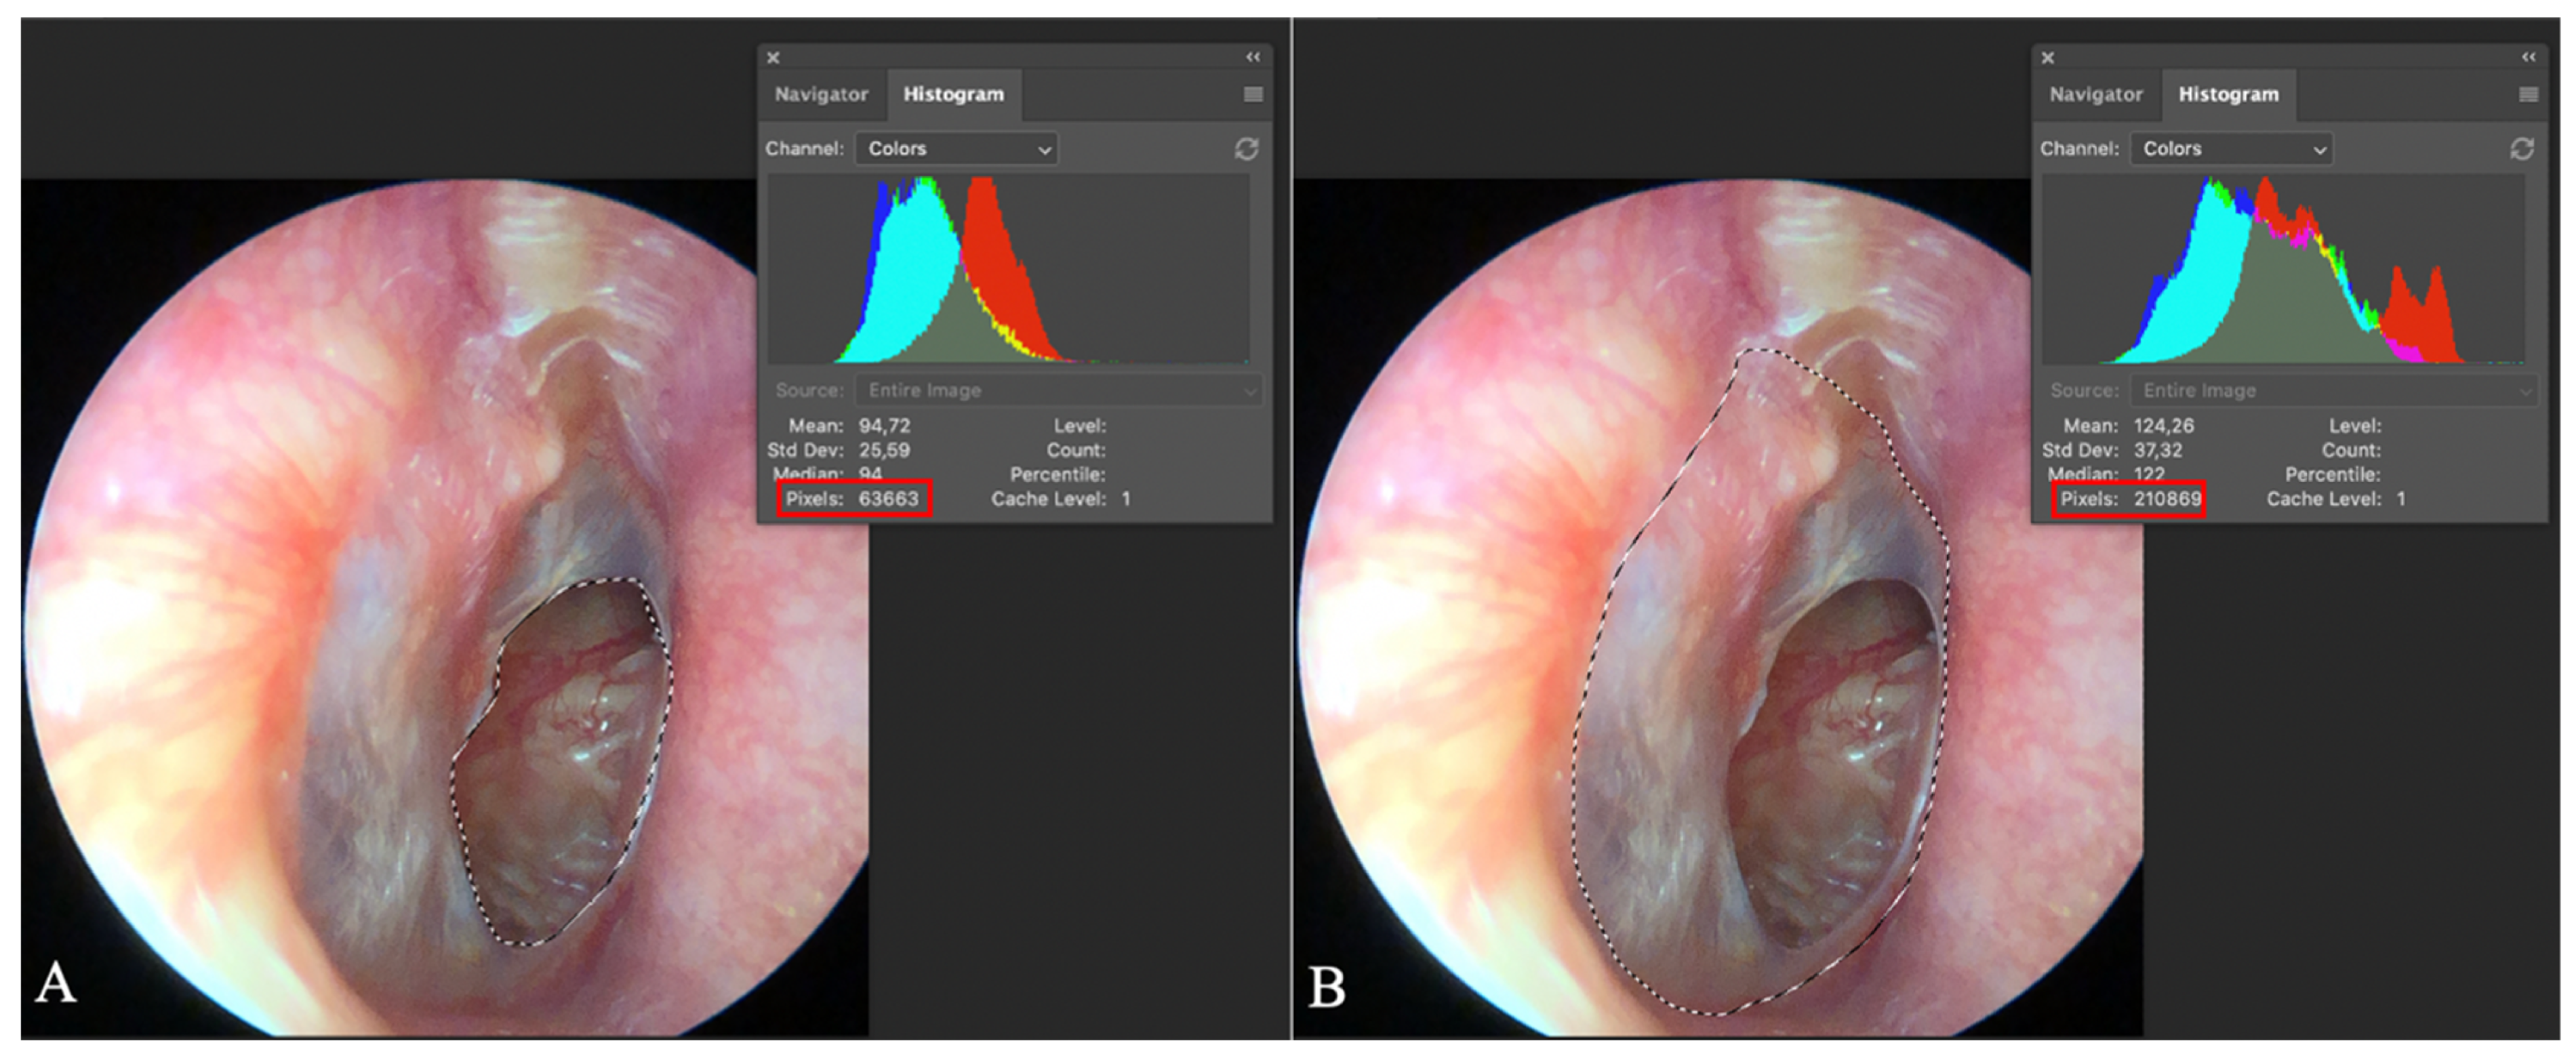Screen dimensions: 2576x1062
Task: Click the Pixels 63663 readout in the left panel
Action: (x=854, y=498)
